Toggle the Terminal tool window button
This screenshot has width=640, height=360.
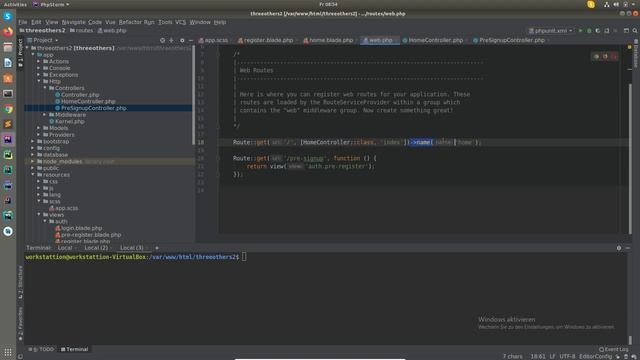point(74,349)
